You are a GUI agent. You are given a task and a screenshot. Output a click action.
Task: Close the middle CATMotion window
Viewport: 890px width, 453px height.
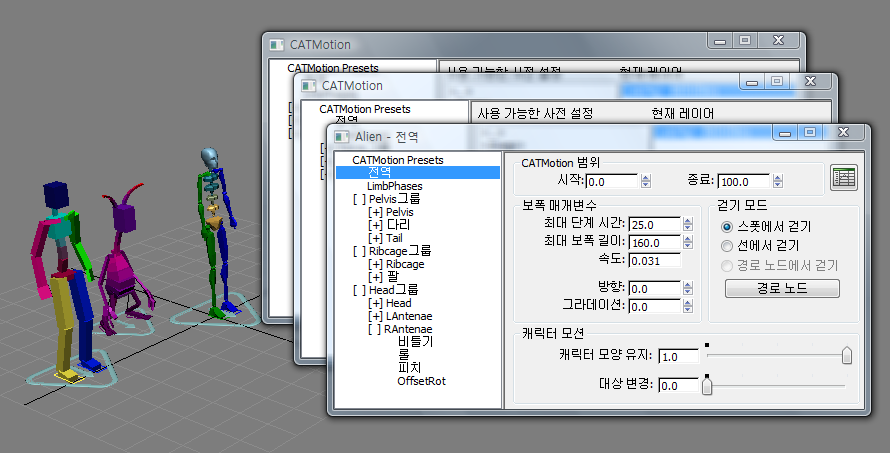(x=811, y=82)
